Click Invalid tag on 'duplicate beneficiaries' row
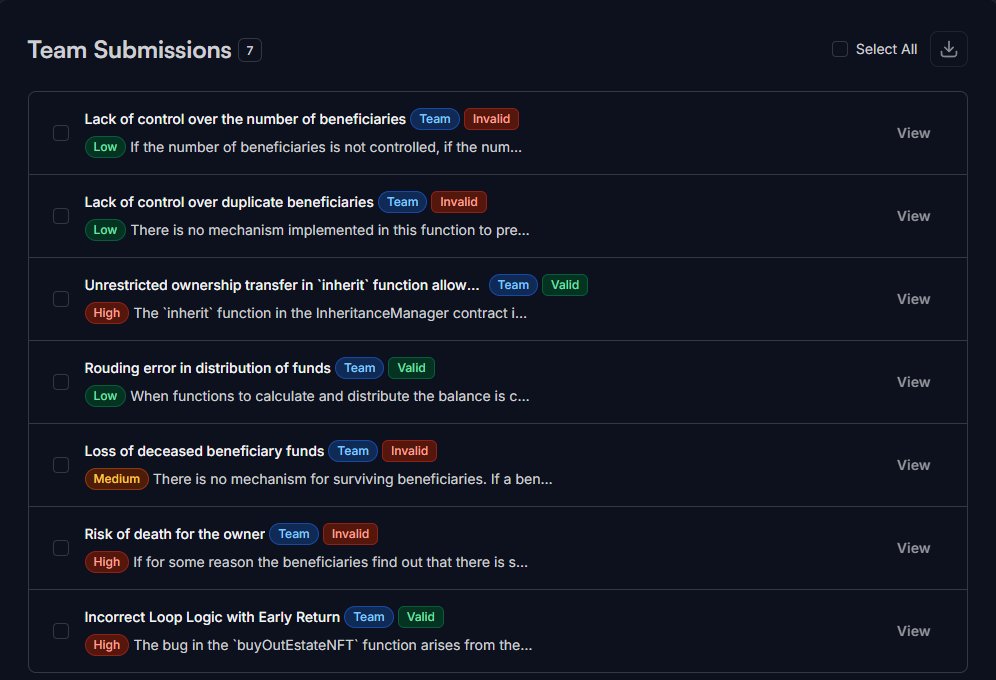This screenshot has height=680, width=996. 459,202
